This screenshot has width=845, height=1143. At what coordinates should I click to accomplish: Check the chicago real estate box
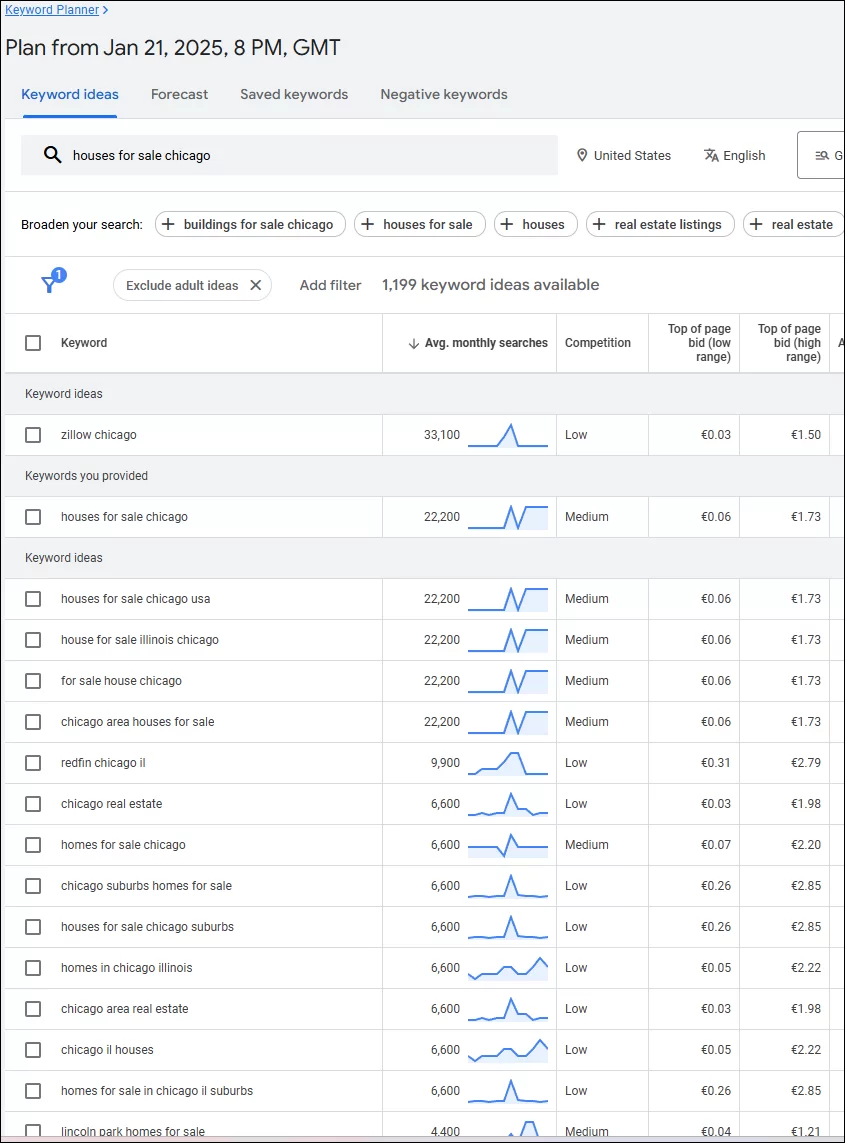(x=33, y=804)
